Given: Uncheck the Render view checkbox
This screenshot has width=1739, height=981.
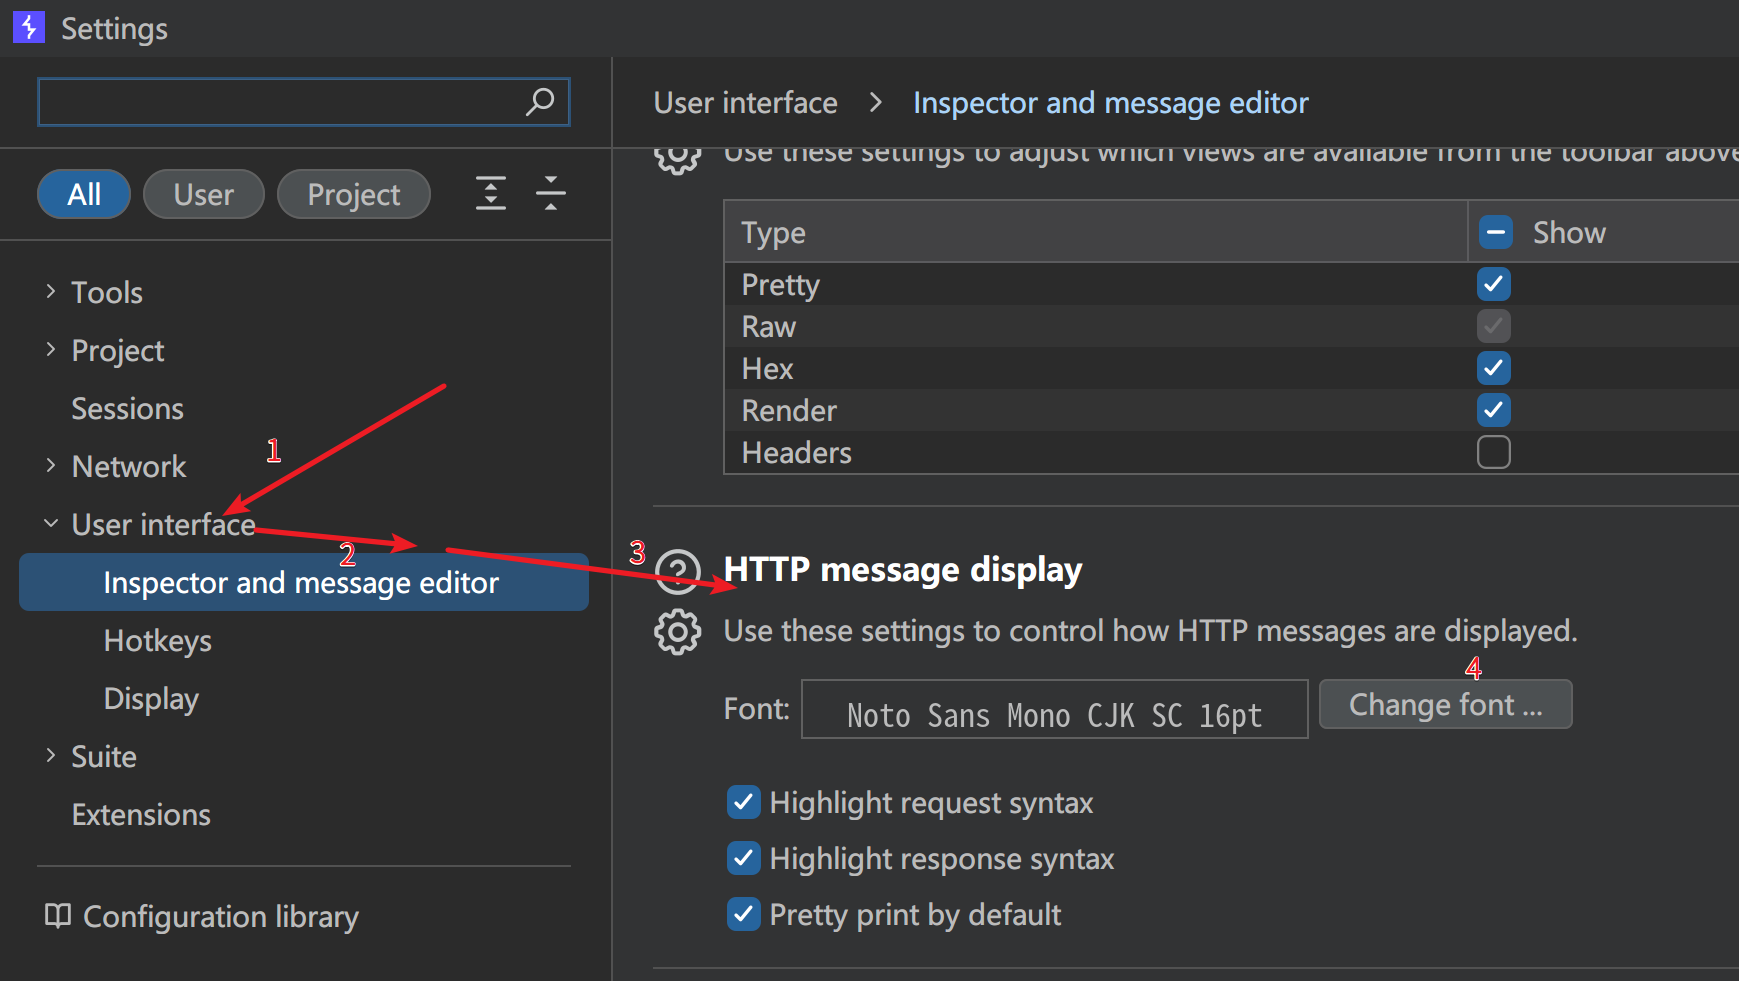Looking at the screenshot, I should 1494,410.
